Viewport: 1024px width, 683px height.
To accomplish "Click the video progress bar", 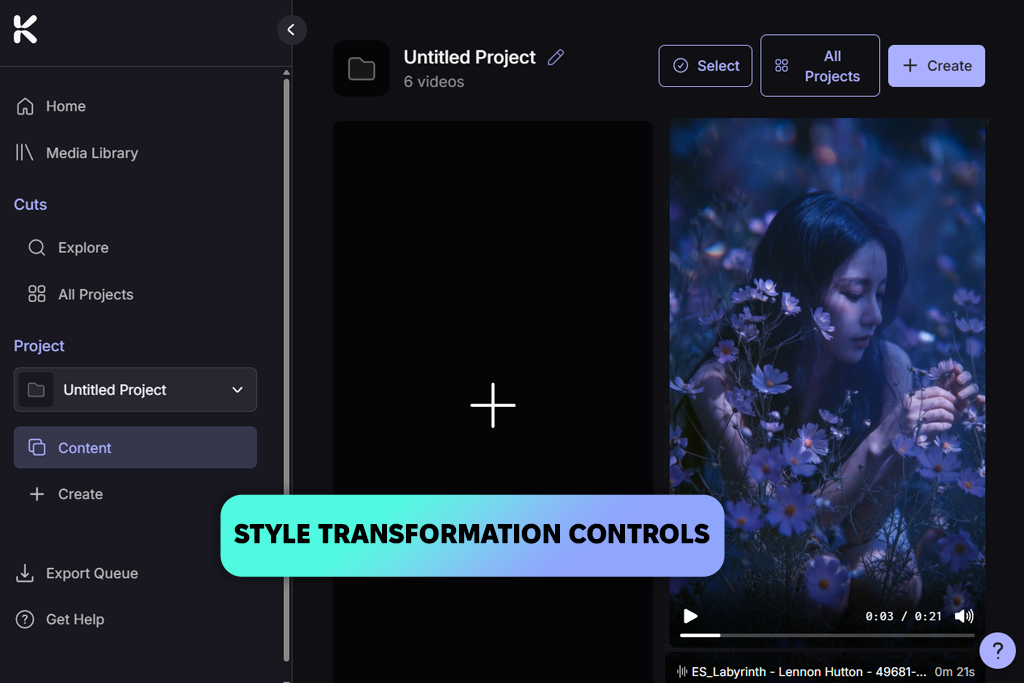I will click(x=827, y=635).
